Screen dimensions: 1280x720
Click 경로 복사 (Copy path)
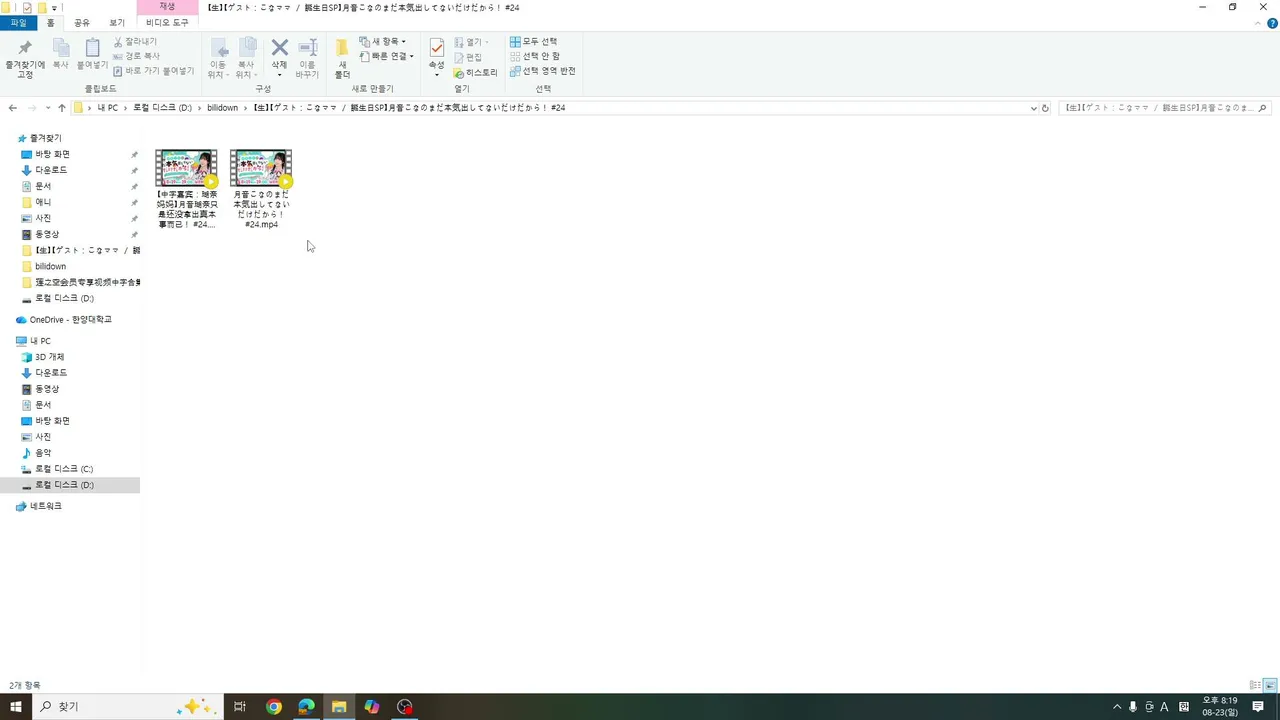click(x=136, y=56)
